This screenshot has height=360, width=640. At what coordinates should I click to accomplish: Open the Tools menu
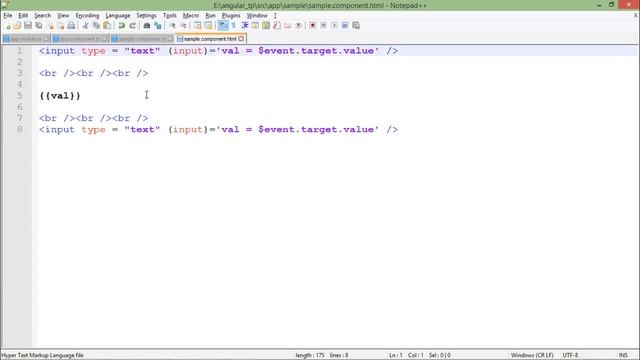169,16
